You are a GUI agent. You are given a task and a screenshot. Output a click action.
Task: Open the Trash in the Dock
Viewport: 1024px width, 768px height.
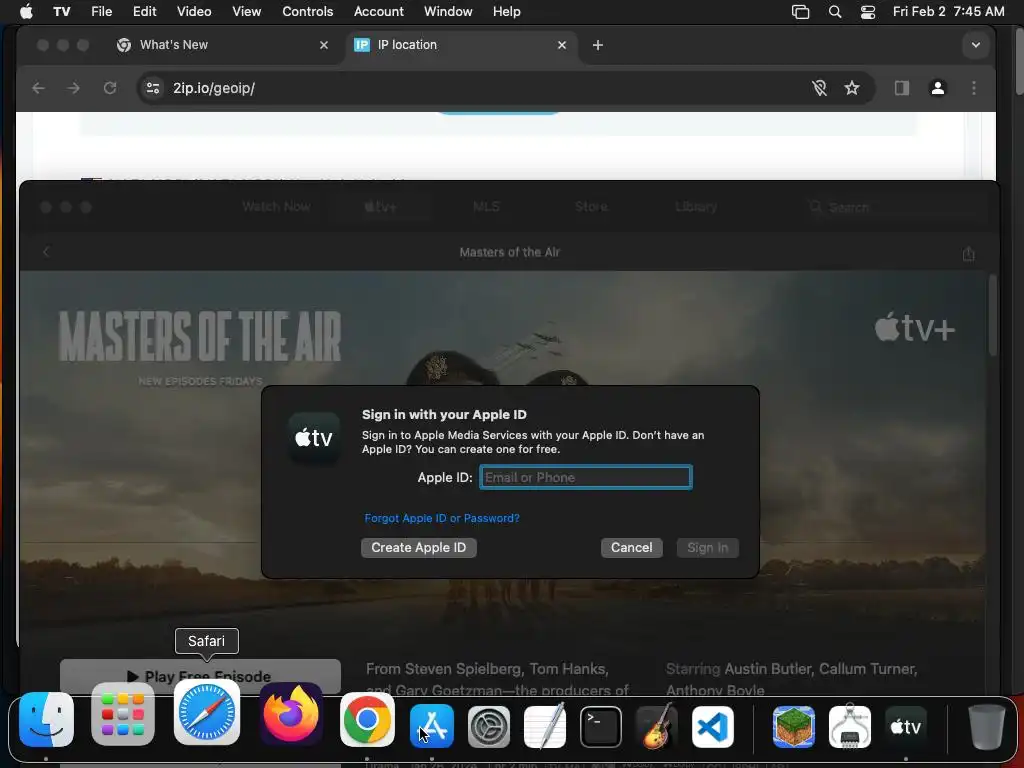click(986, 726)
